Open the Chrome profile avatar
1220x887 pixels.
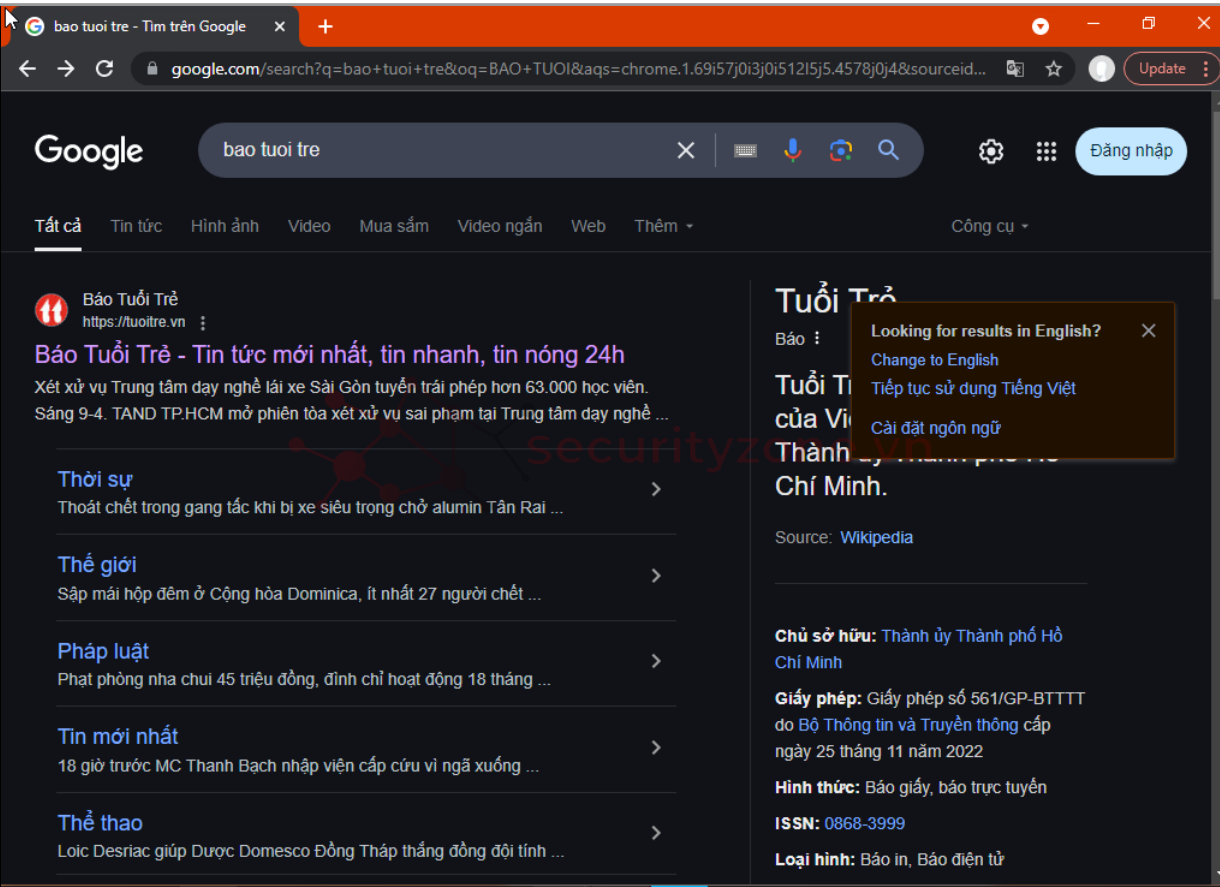(1101, 69)
